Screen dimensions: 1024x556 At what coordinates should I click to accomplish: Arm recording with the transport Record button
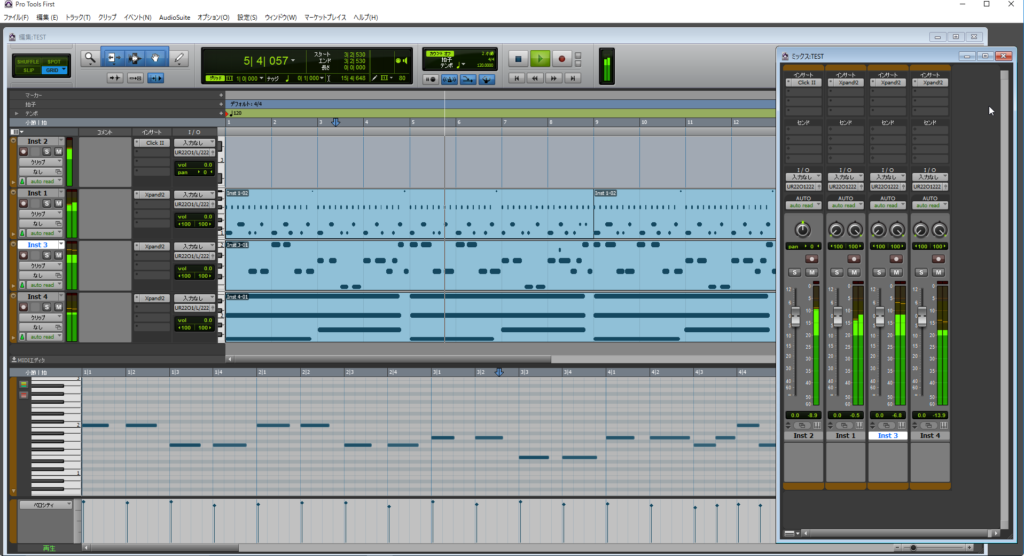click(562, 59)
